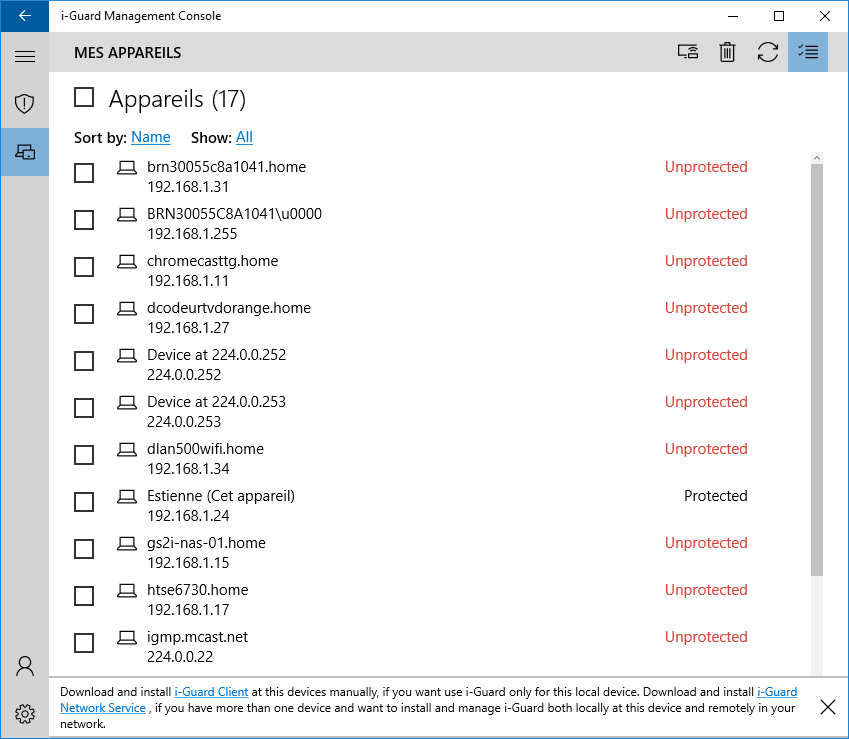Image resolution: width=849 pixels, height=739 pixels.
Task: Click the trash delete icon
Action: point(727,52)
